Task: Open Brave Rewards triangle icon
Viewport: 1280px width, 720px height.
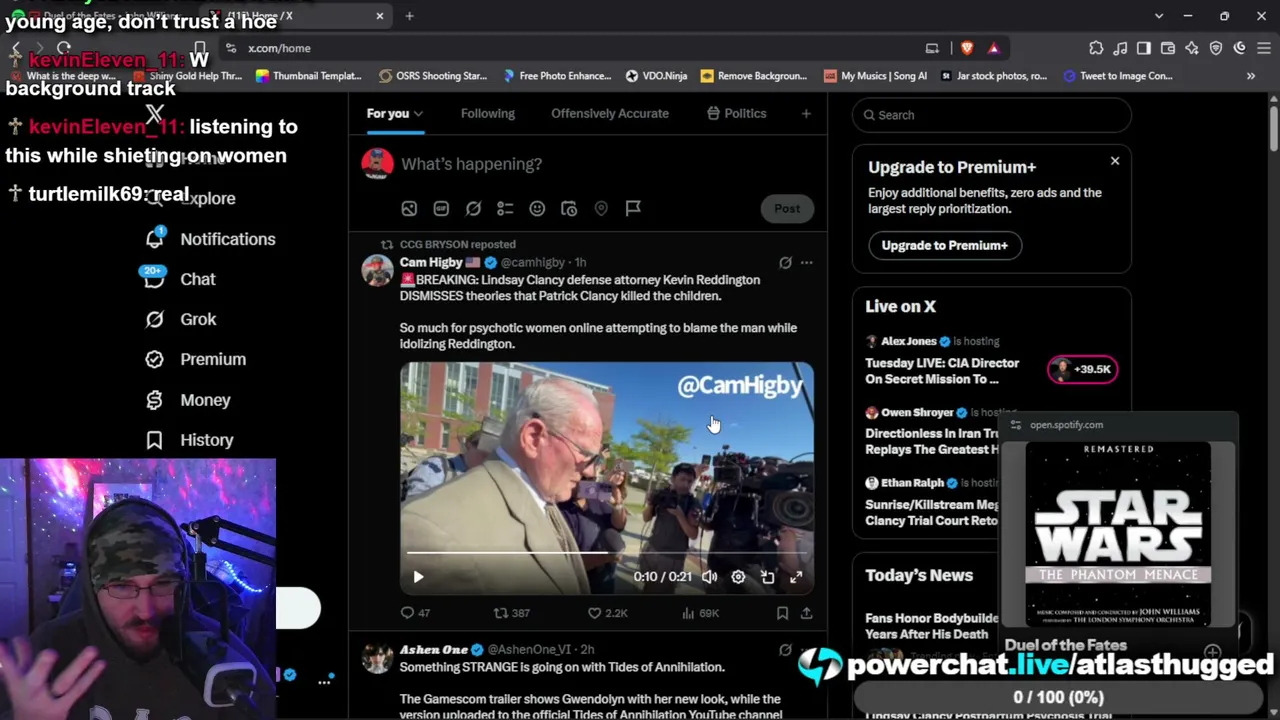Action: [x=993, y=48]
